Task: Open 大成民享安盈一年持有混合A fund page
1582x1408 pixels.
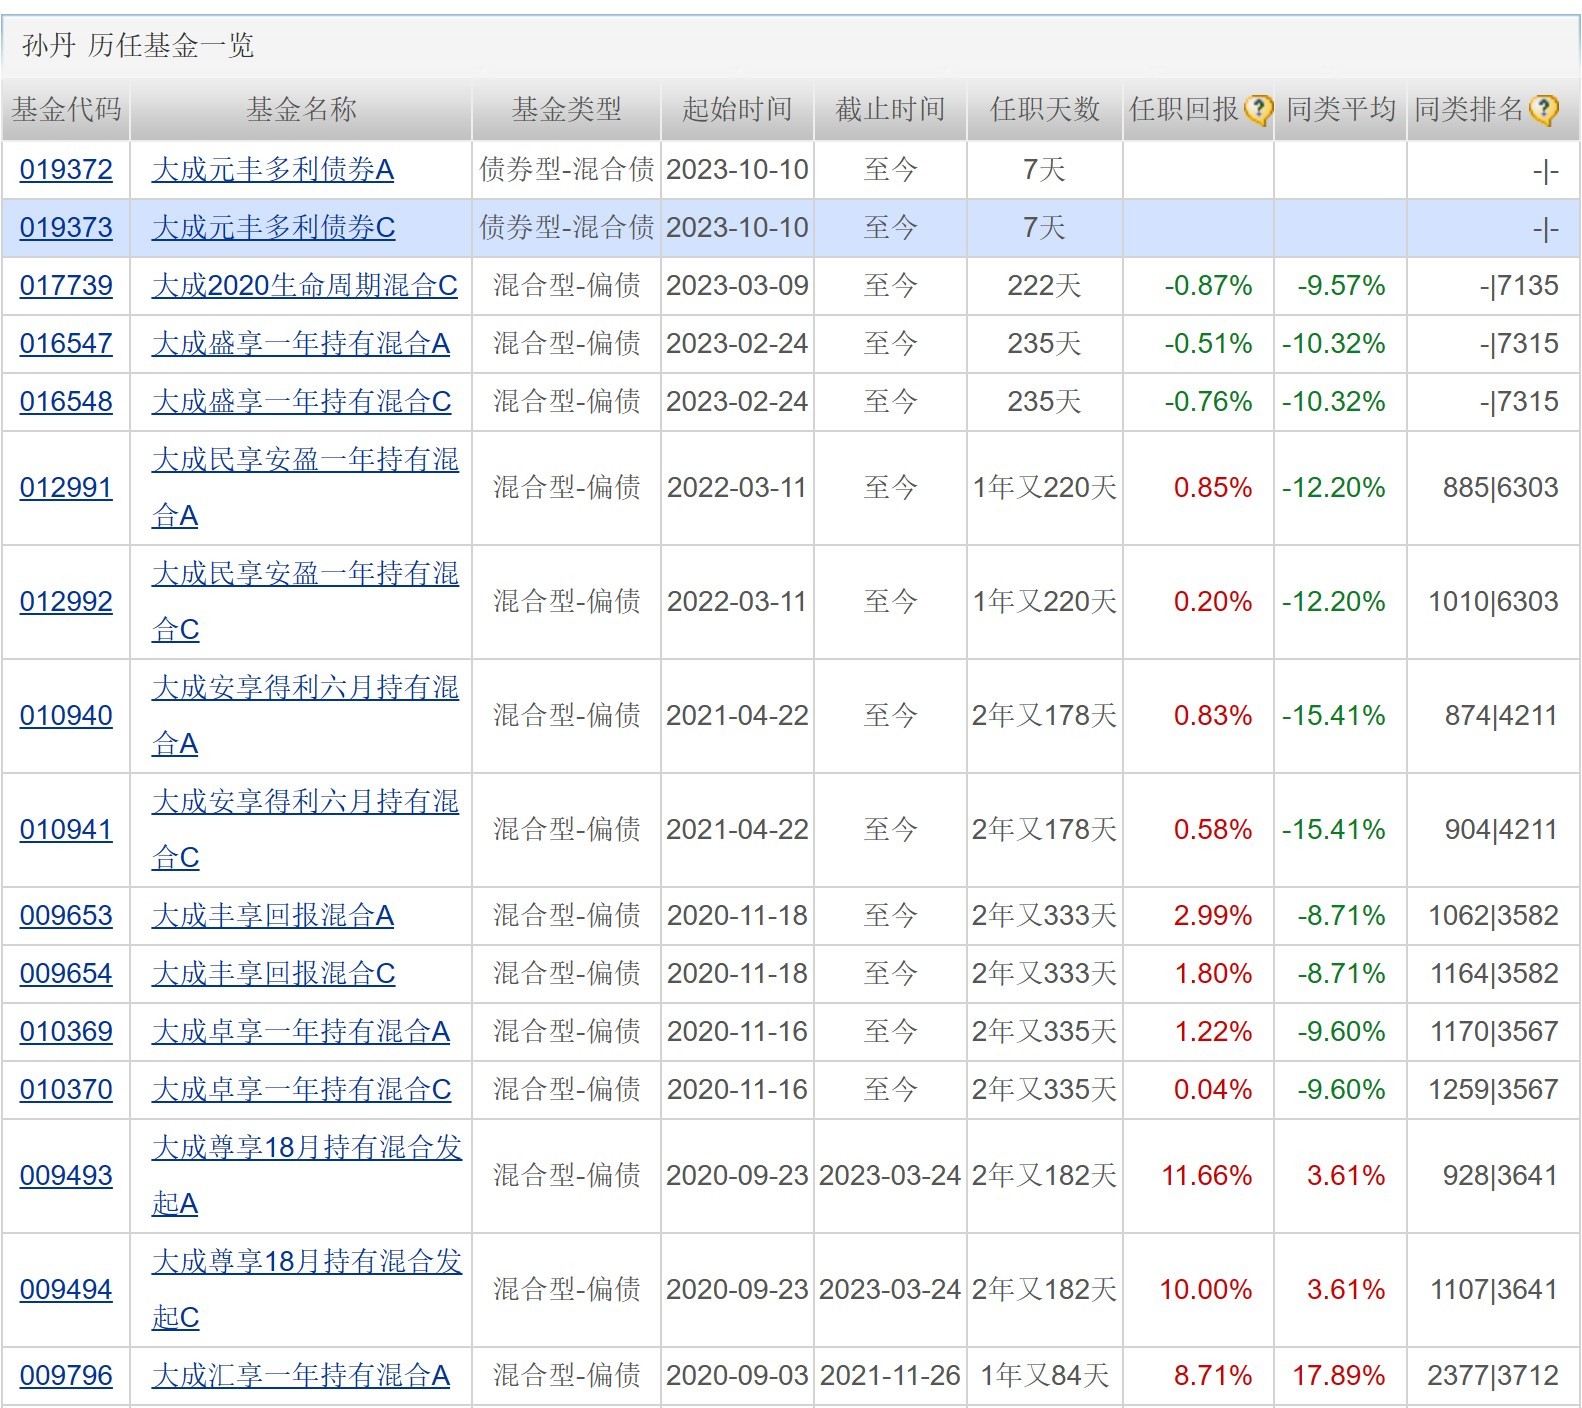Action: (x=305, y=488)
